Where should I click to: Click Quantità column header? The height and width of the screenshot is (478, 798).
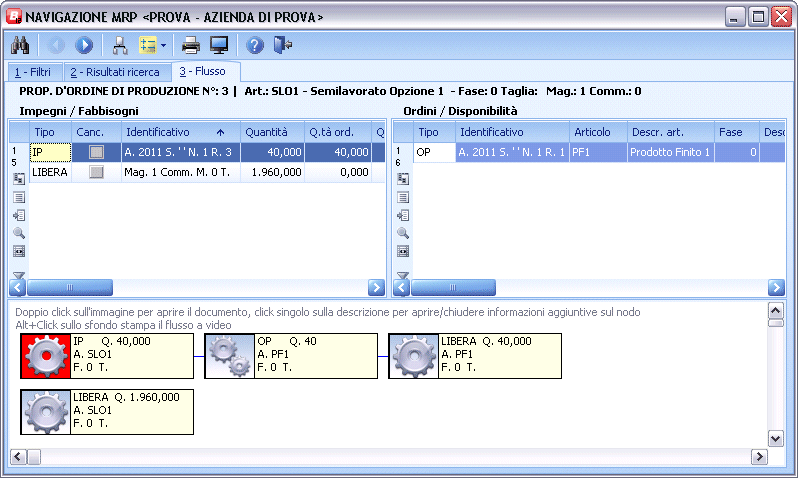click(272, 132)
